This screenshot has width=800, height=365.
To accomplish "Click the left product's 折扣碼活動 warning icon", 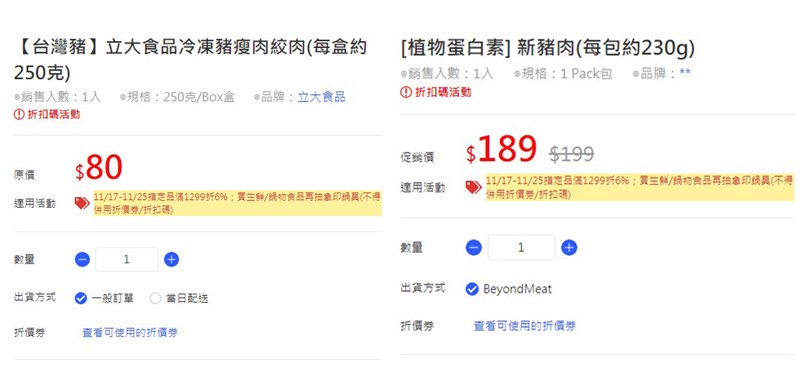I will pos(19,114).
